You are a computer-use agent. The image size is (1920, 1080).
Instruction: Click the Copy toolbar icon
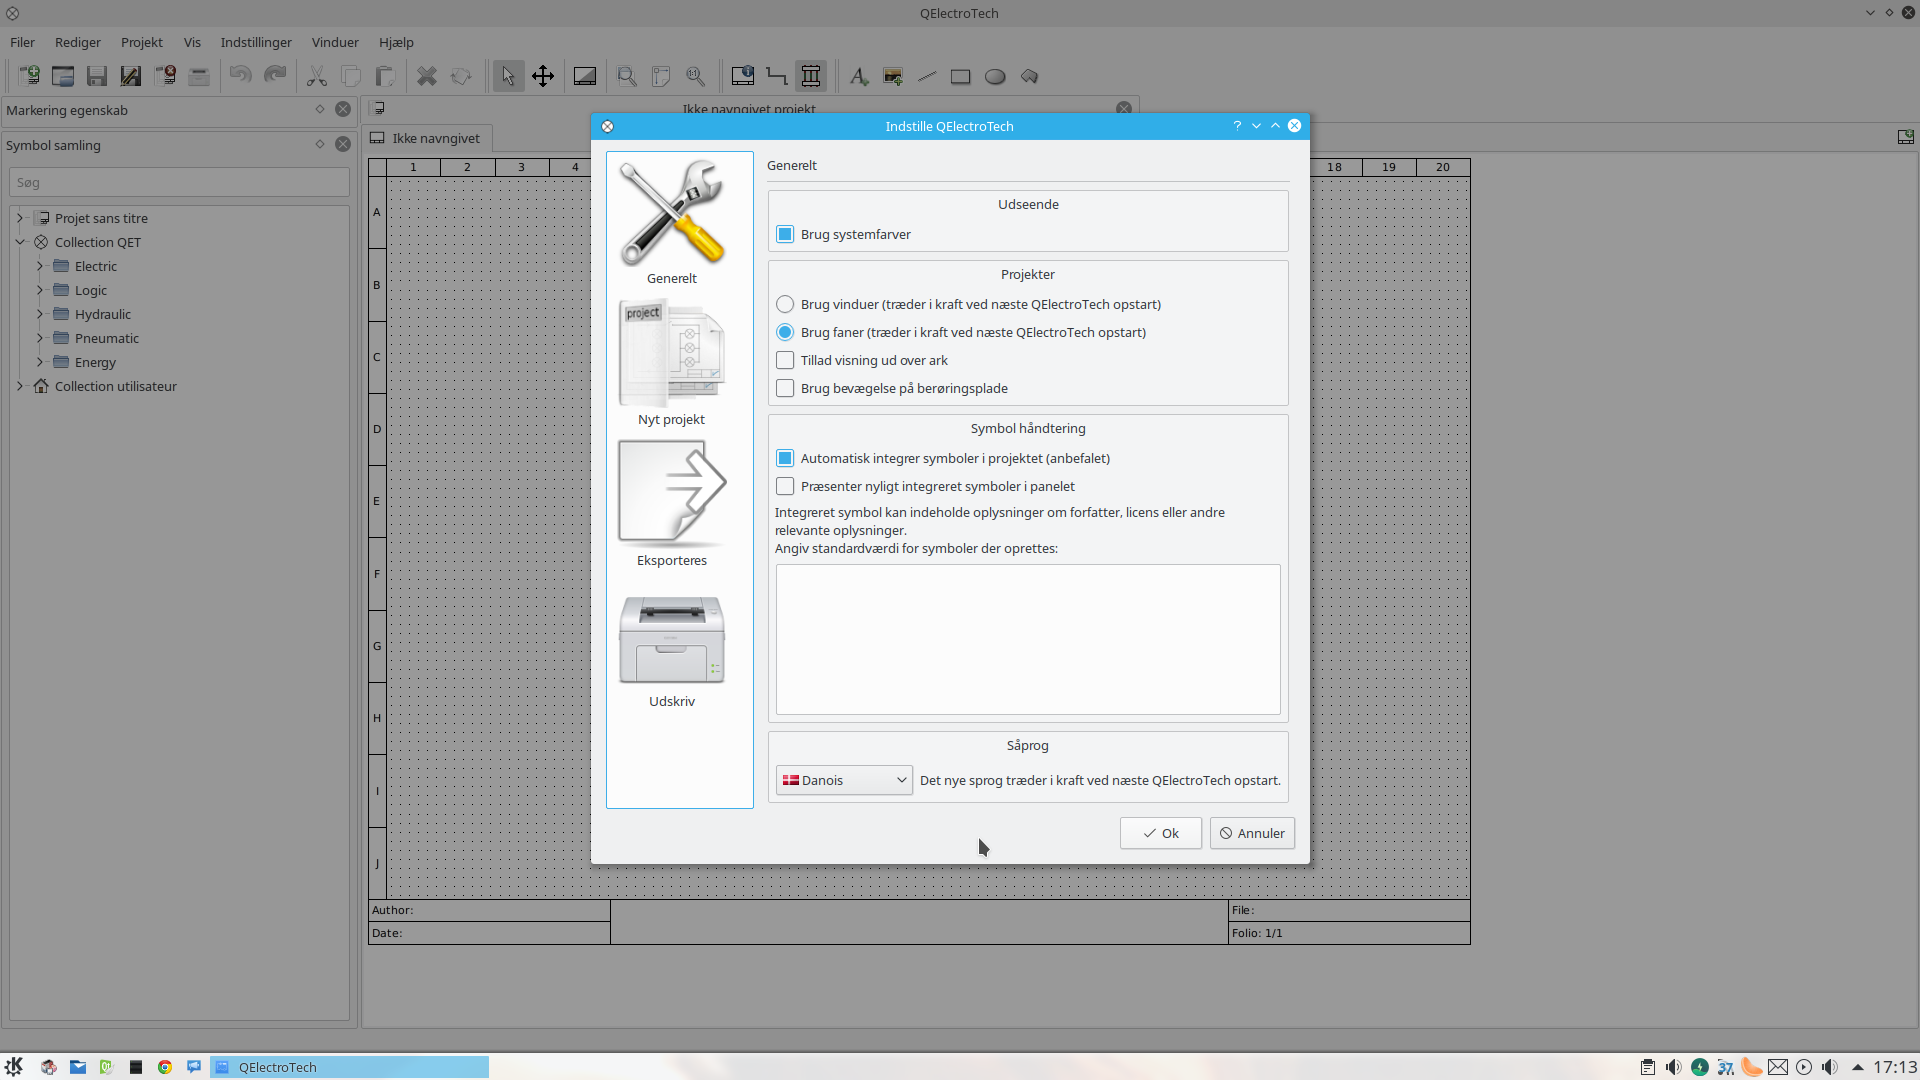[351, 76]
